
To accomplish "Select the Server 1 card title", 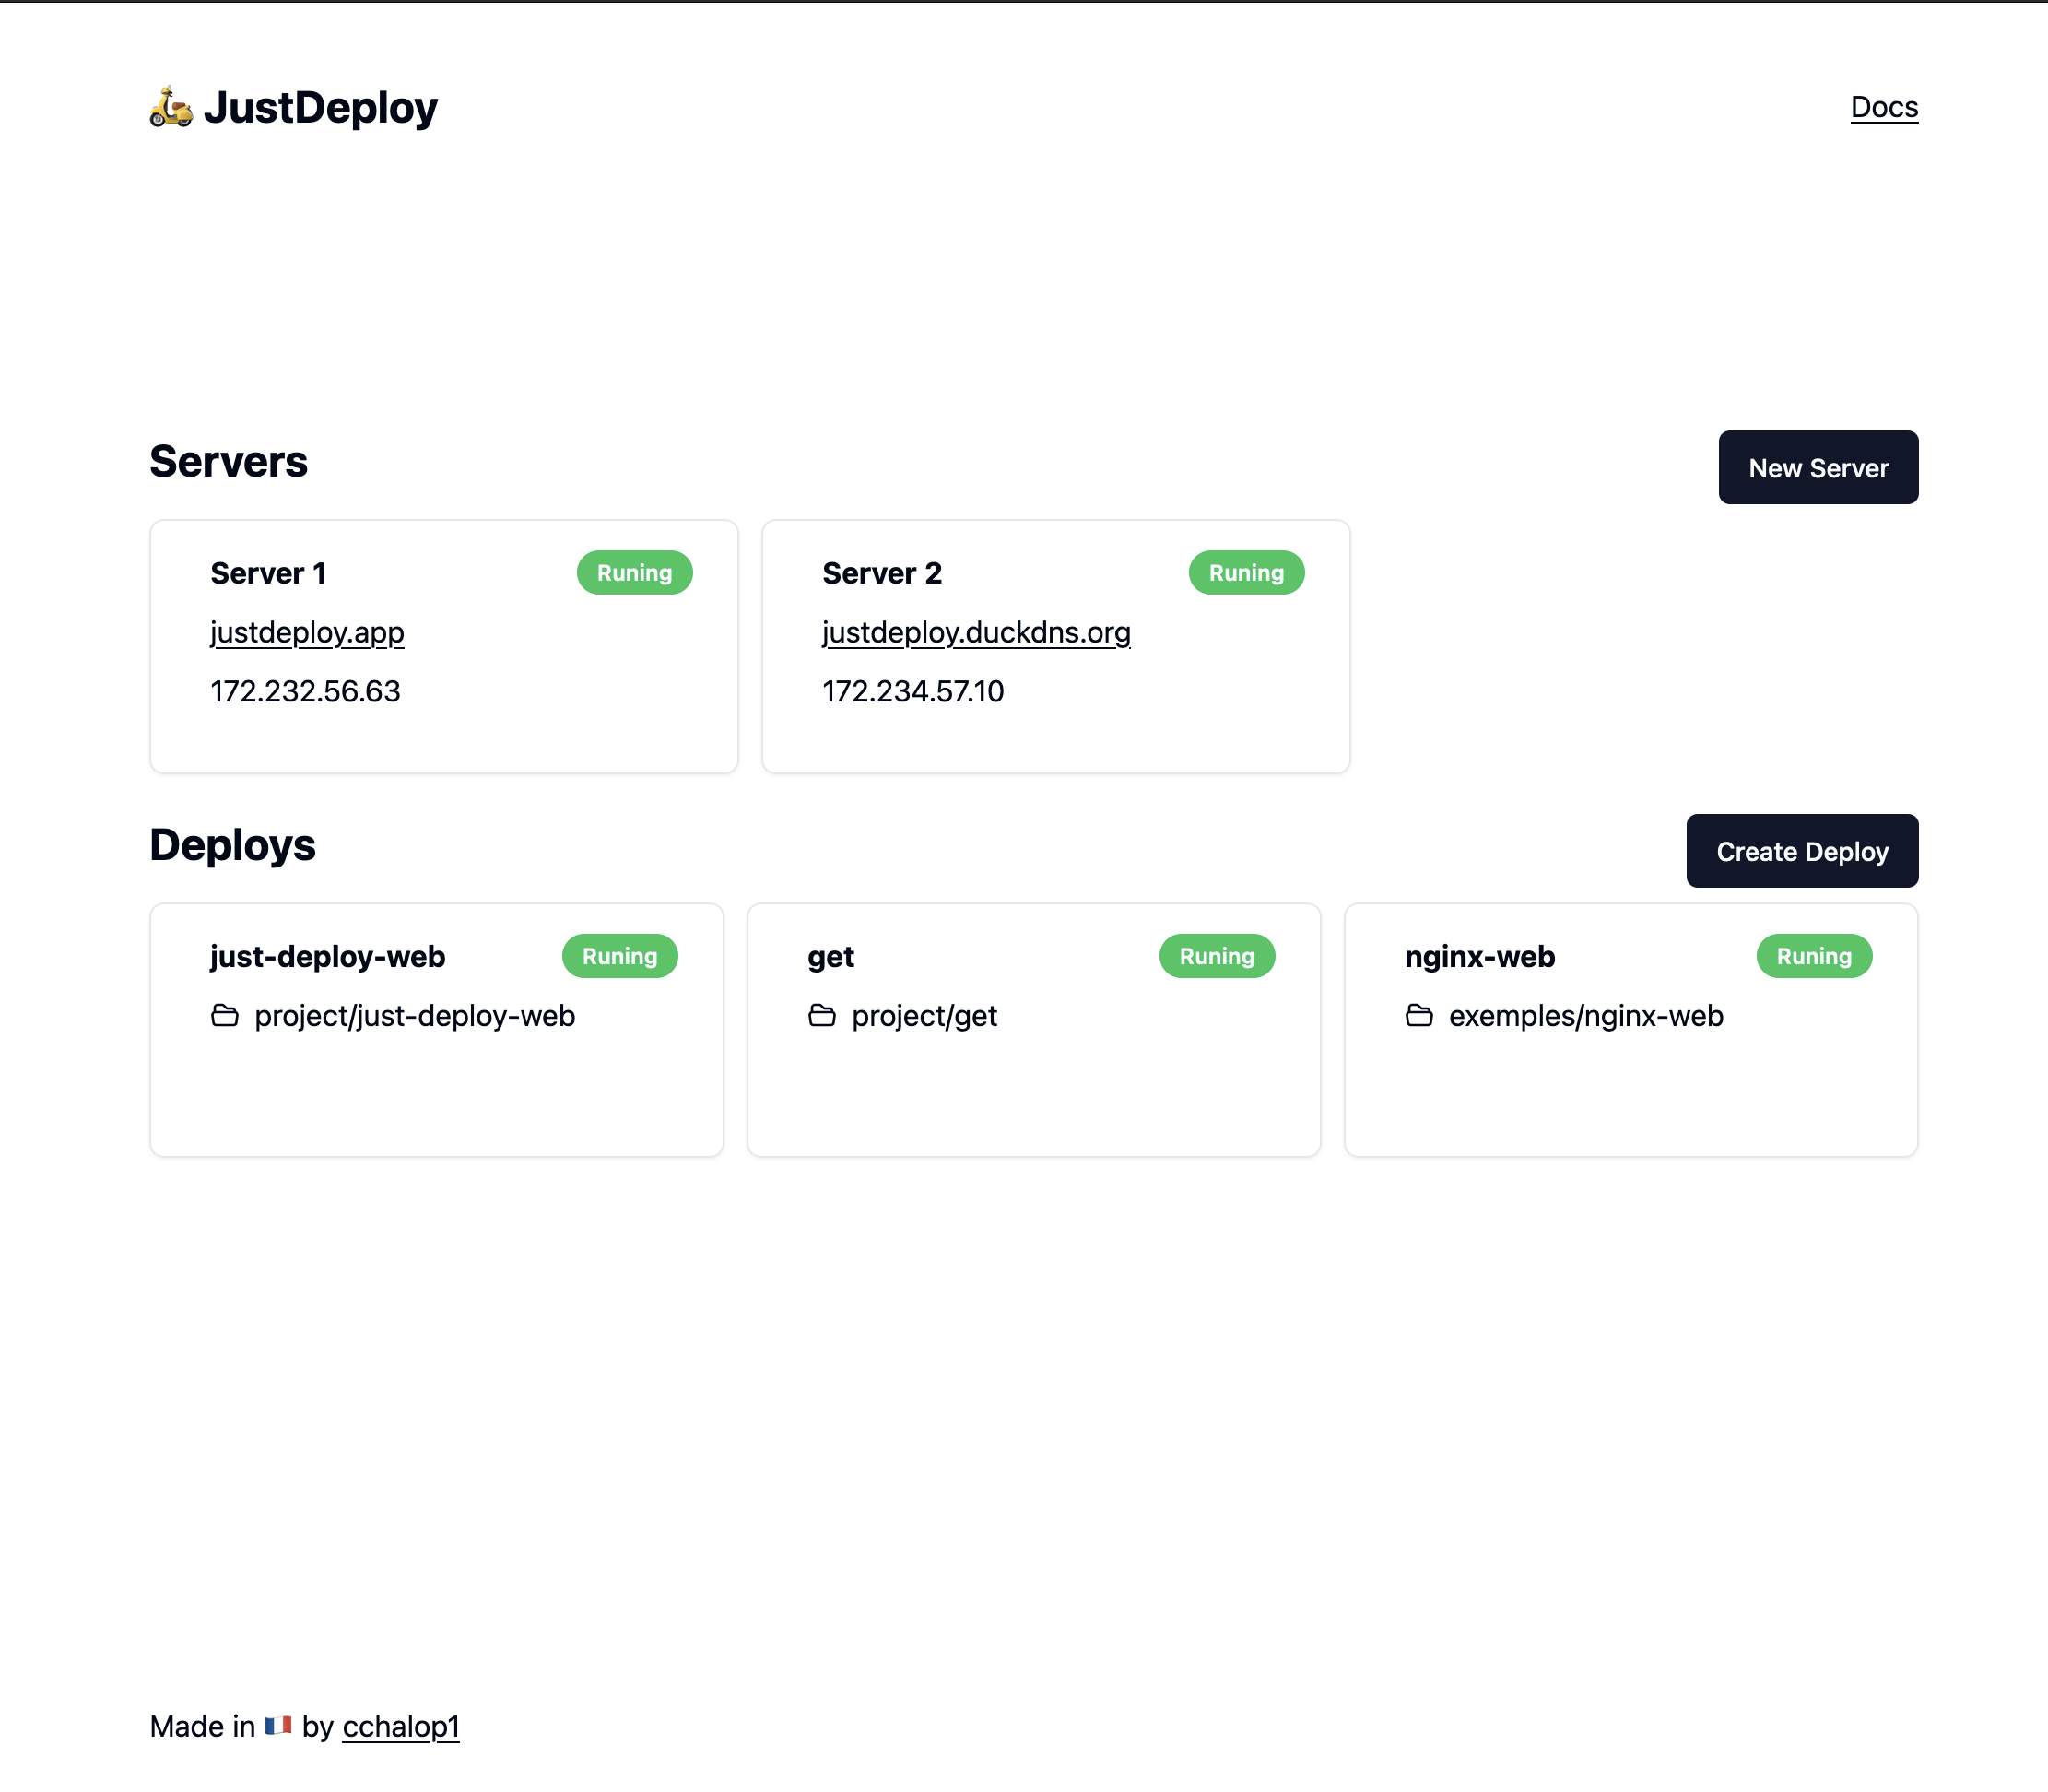I will tap(268, 573).
